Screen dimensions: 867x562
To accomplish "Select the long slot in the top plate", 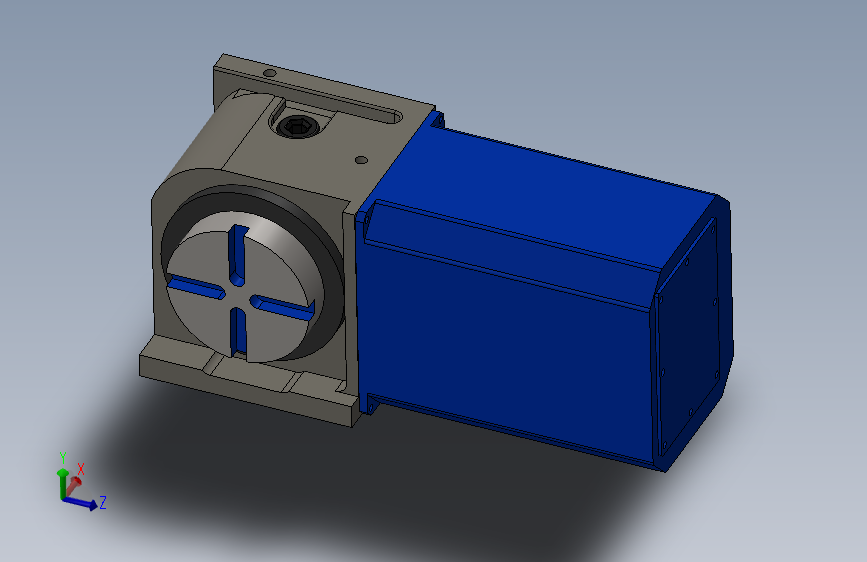I will point(344,102).
